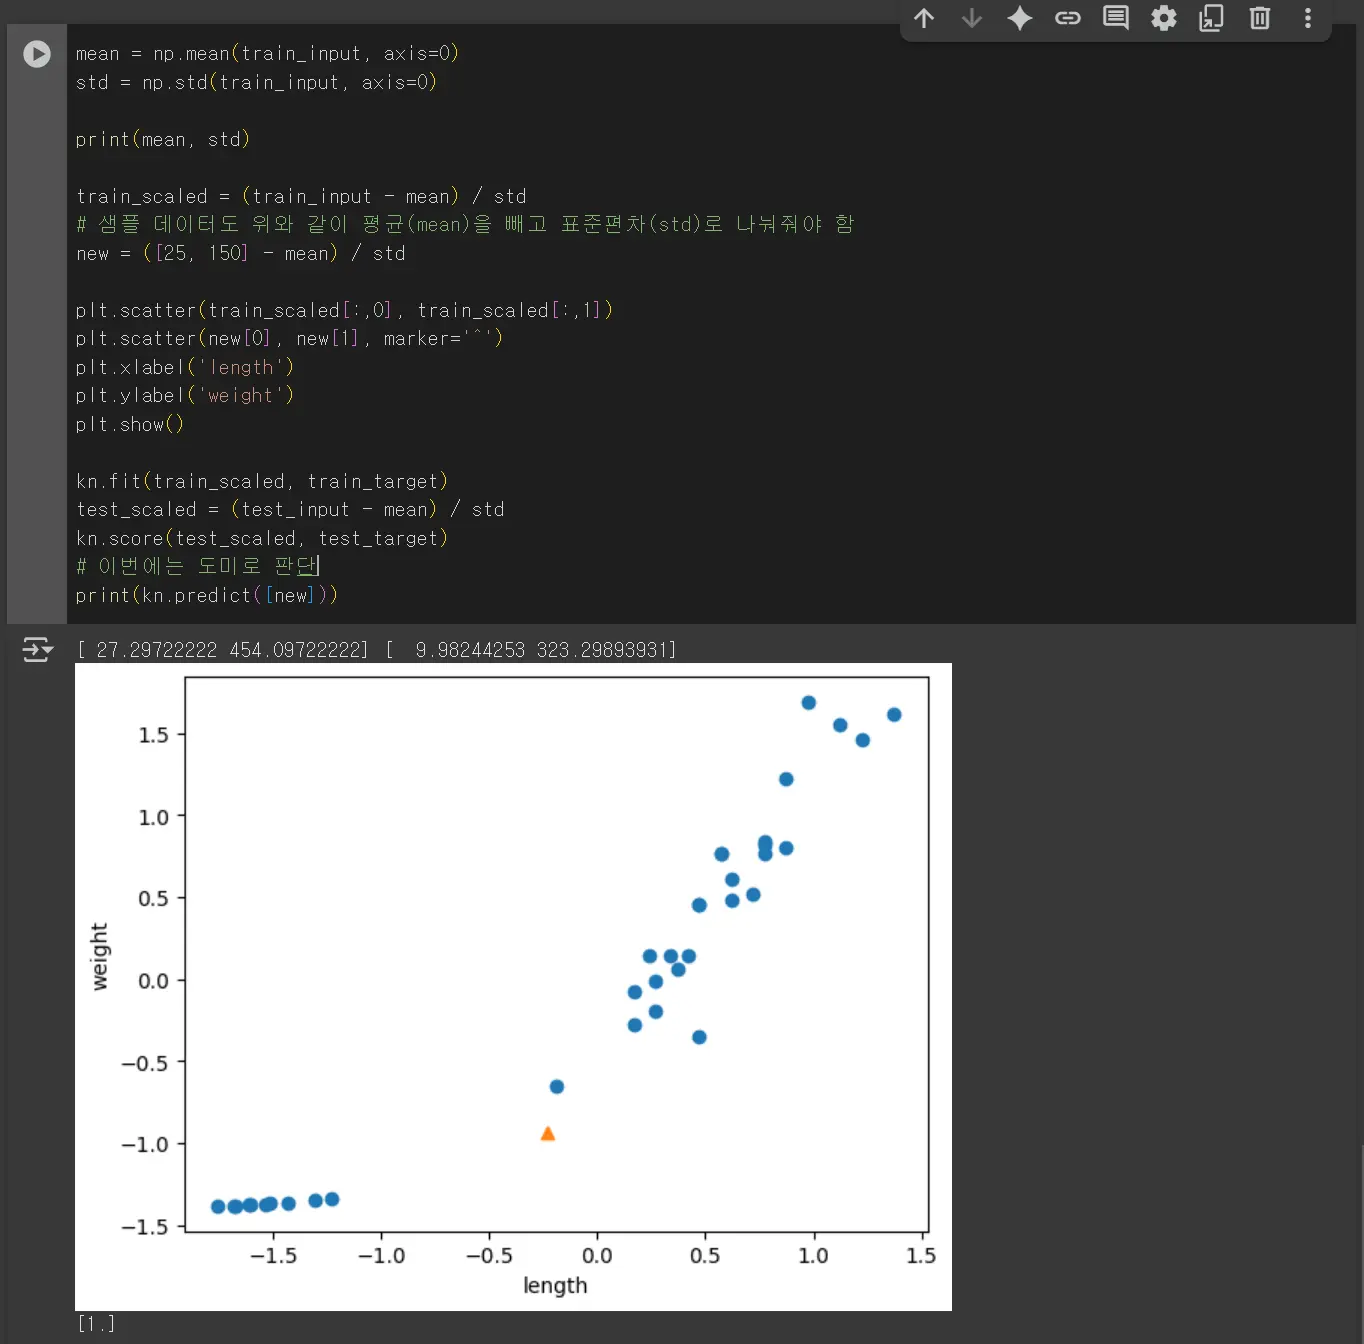Click the output text '[1.]'
Image resolution: width=1364 pixels, height=1344 pixels.
(96, 1323)
